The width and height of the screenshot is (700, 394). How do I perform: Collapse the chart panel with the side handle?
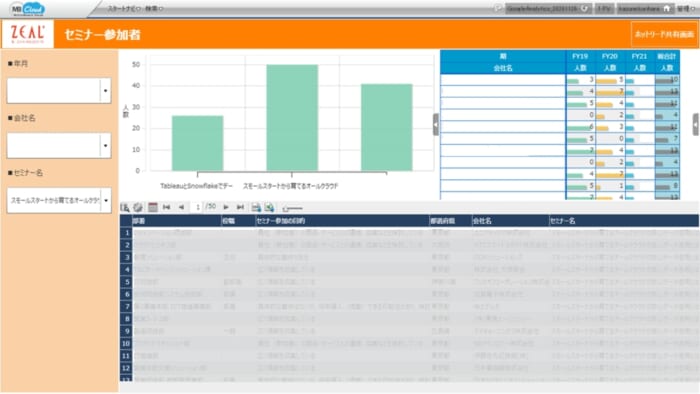click(436, 124)
